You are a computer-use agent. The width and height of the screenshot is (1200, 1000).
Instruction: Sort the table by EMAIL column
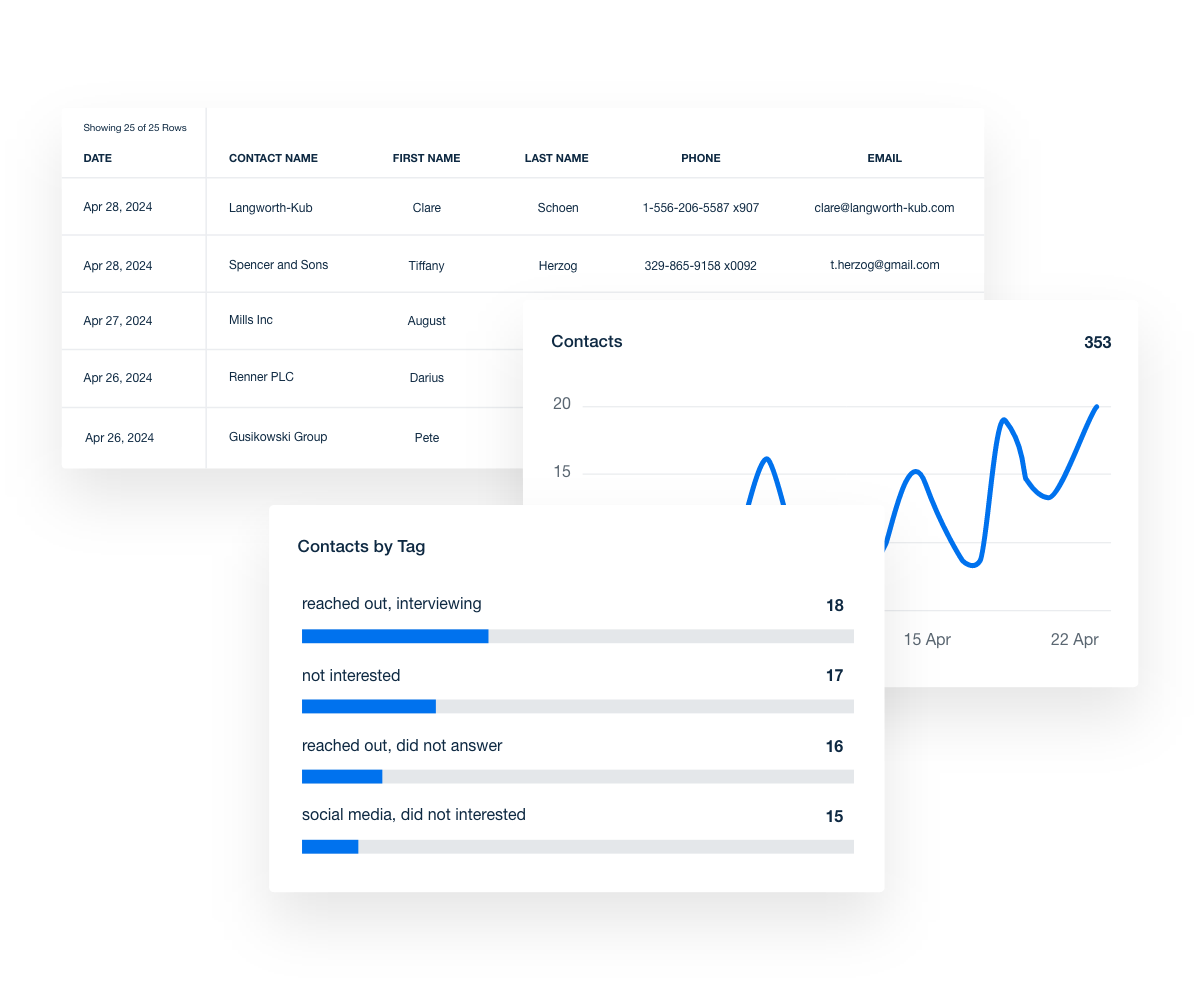tap(884, 158)
